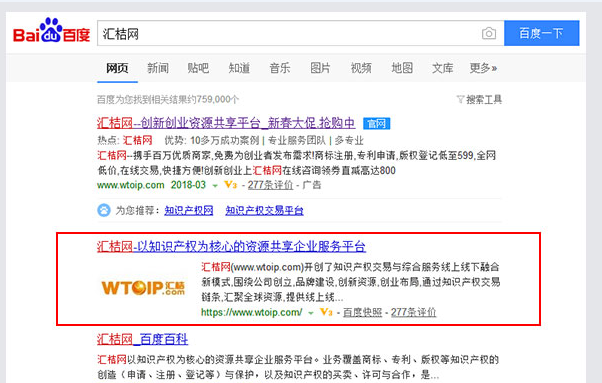This screenshot has width=602, height=383.
Task: Click https://www.wtoip.com/ URL link
Action: 251,312
